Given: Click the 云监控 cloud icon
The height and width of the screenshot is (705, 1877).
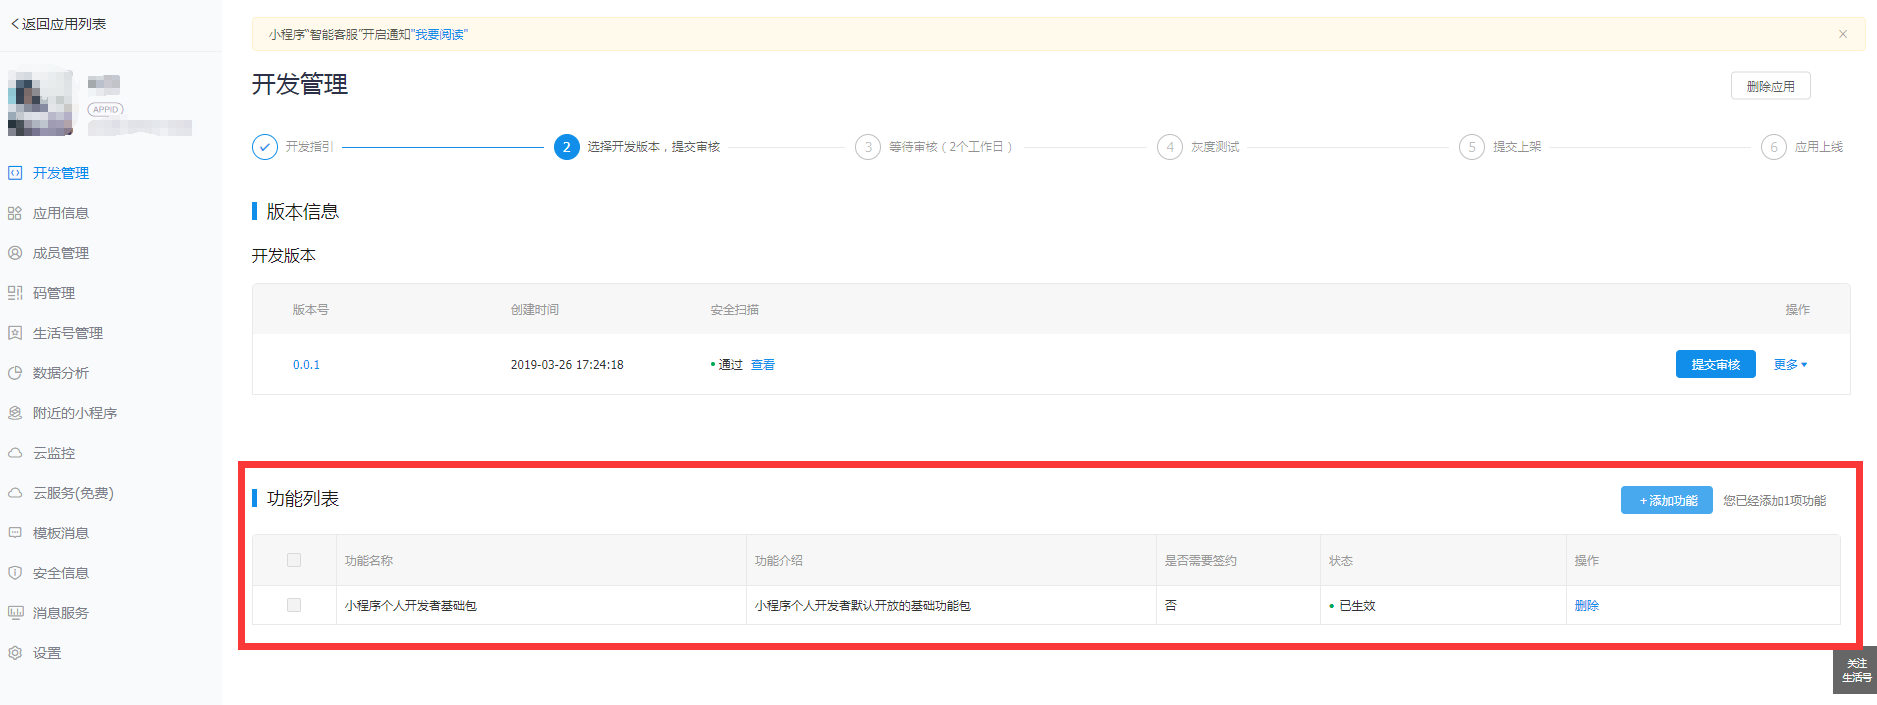Looking at the screenshot, I should click(15, 453).
